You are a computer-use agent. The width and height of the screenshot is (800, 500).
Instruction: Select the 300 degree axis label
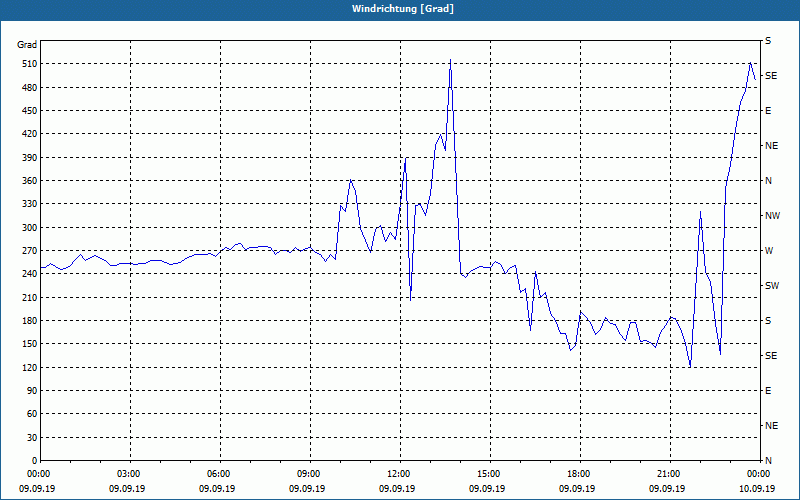(x=30, y=228)
